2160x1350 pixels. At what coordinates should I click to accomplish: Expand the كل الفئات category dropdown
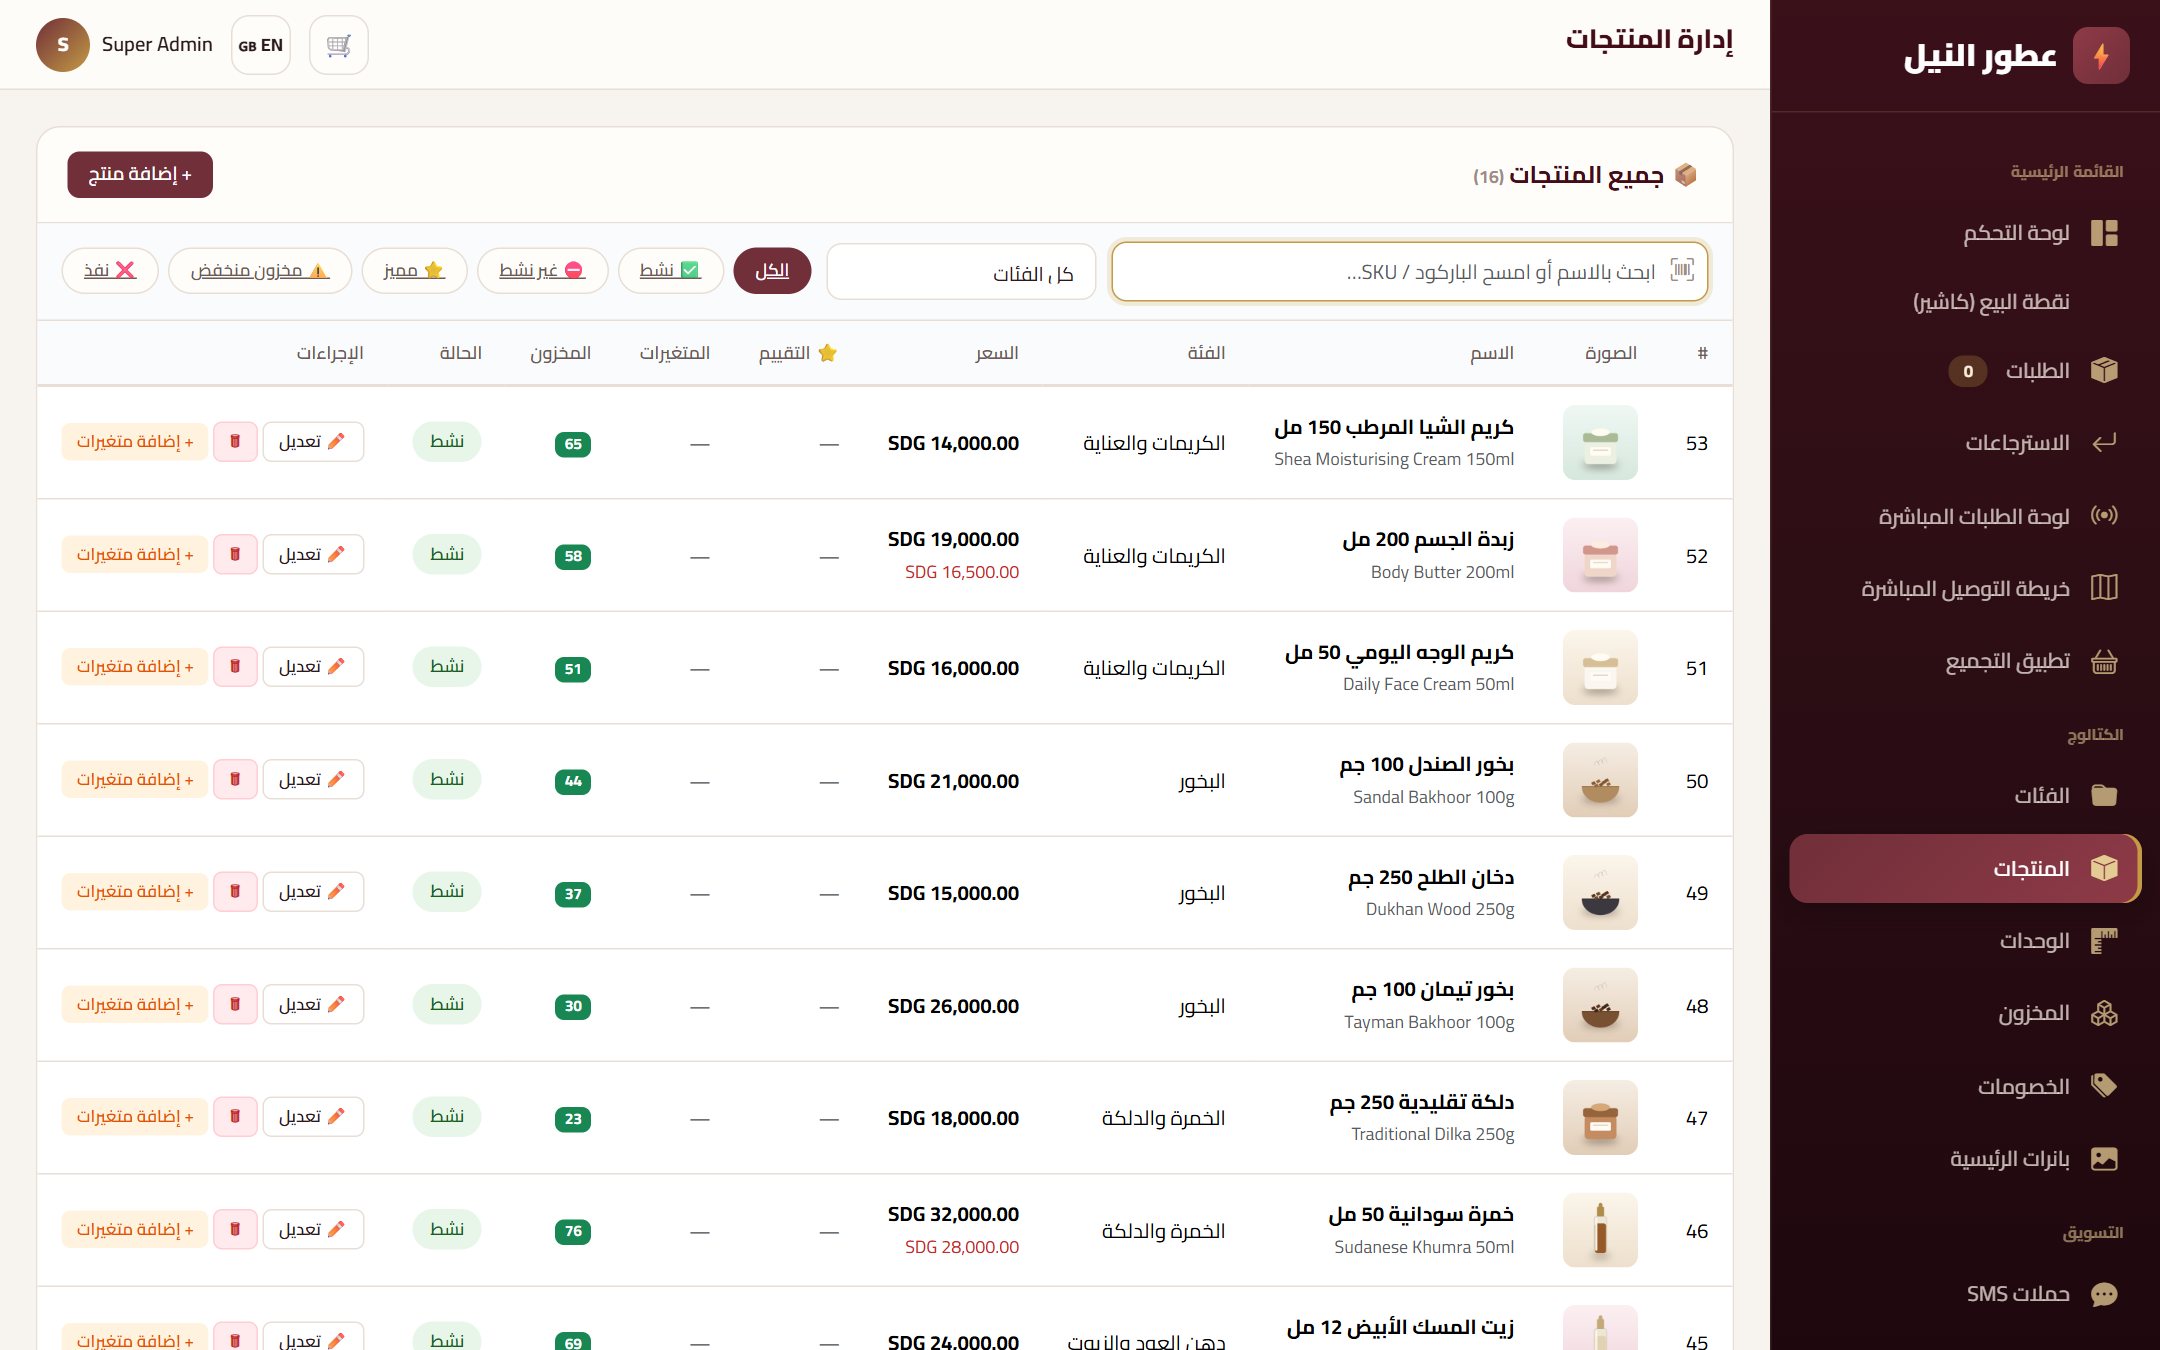pyautogui.click(x=961, y=272)
